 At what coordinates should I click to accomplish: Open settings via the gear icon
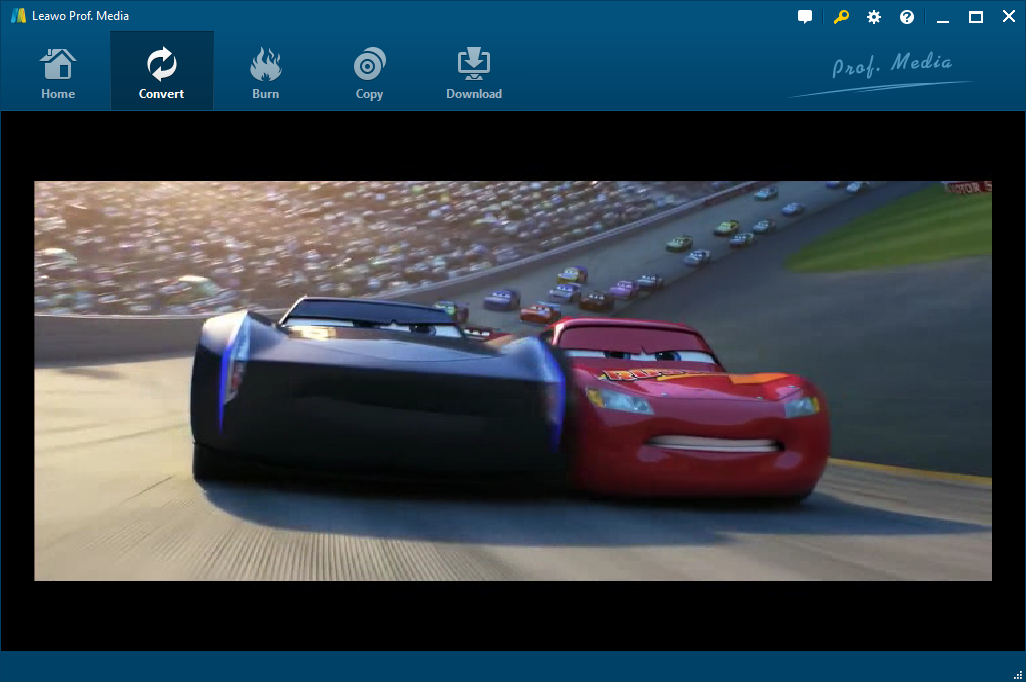874,17
